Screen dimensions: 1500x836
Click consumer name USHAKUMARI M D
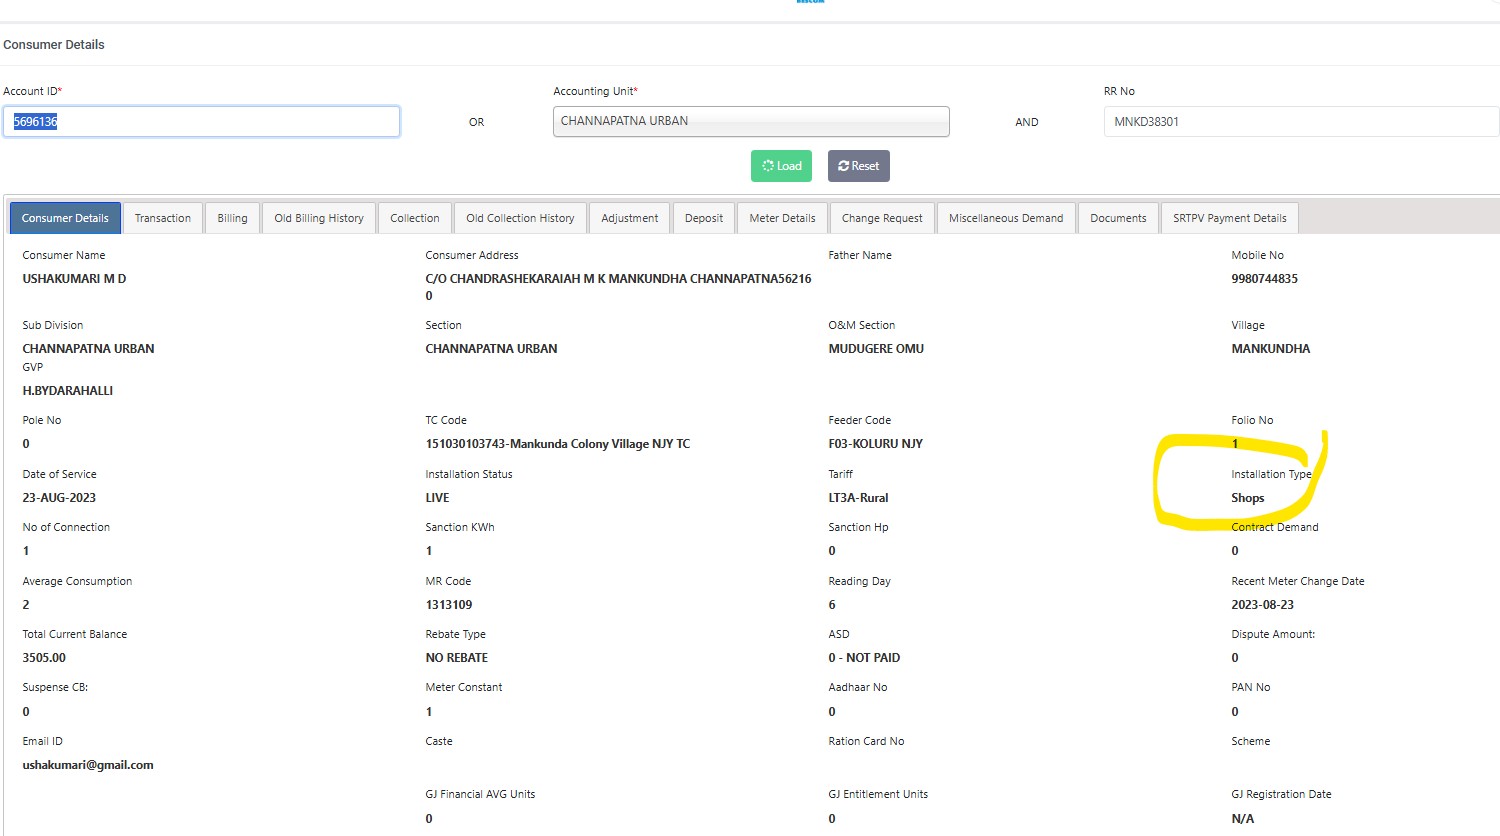[74, 279]
